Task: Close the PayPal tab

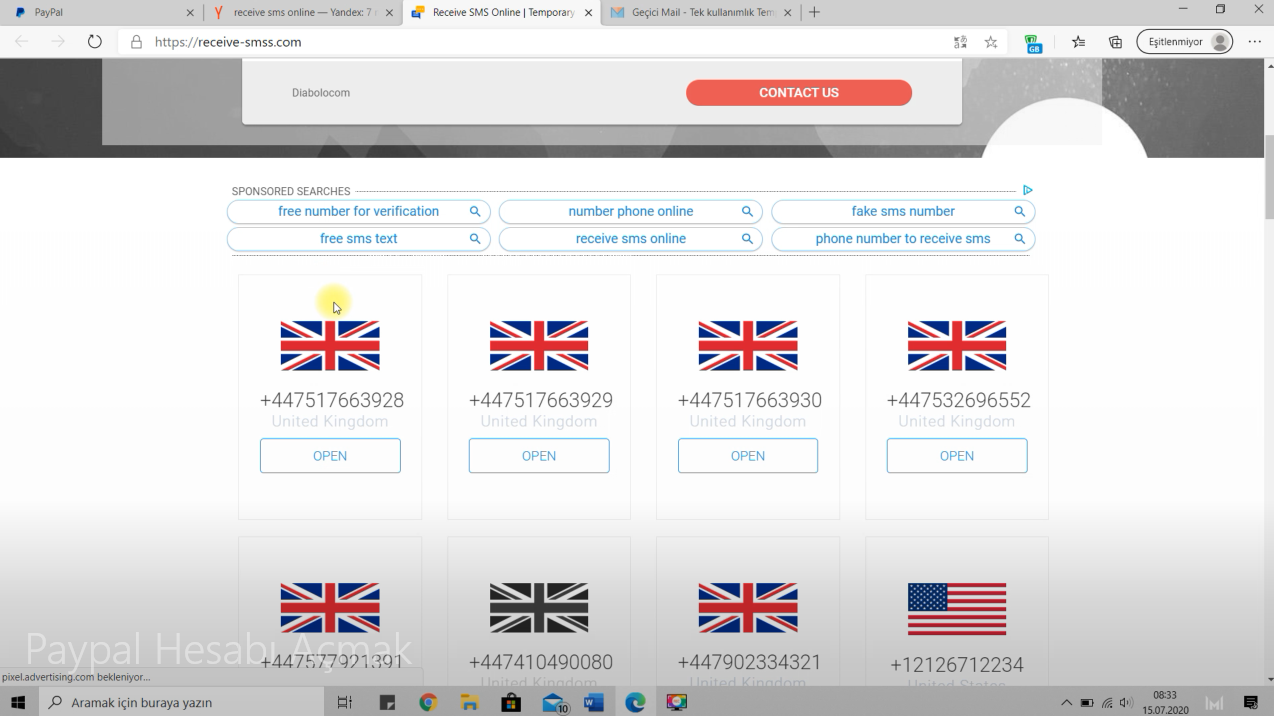Action: pos(190,13)
